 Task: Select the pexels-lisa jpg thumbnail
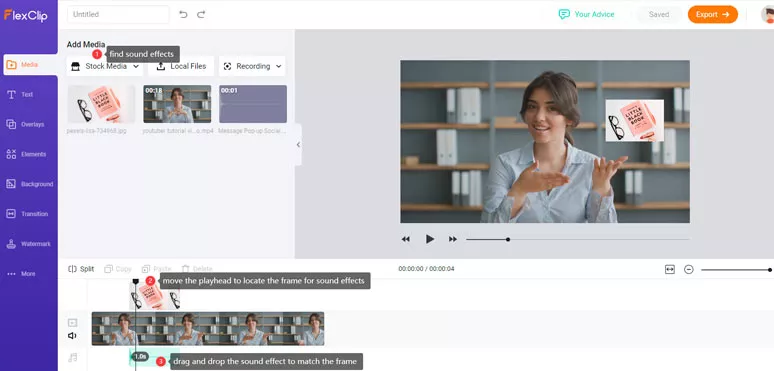(x=101, y=104)
